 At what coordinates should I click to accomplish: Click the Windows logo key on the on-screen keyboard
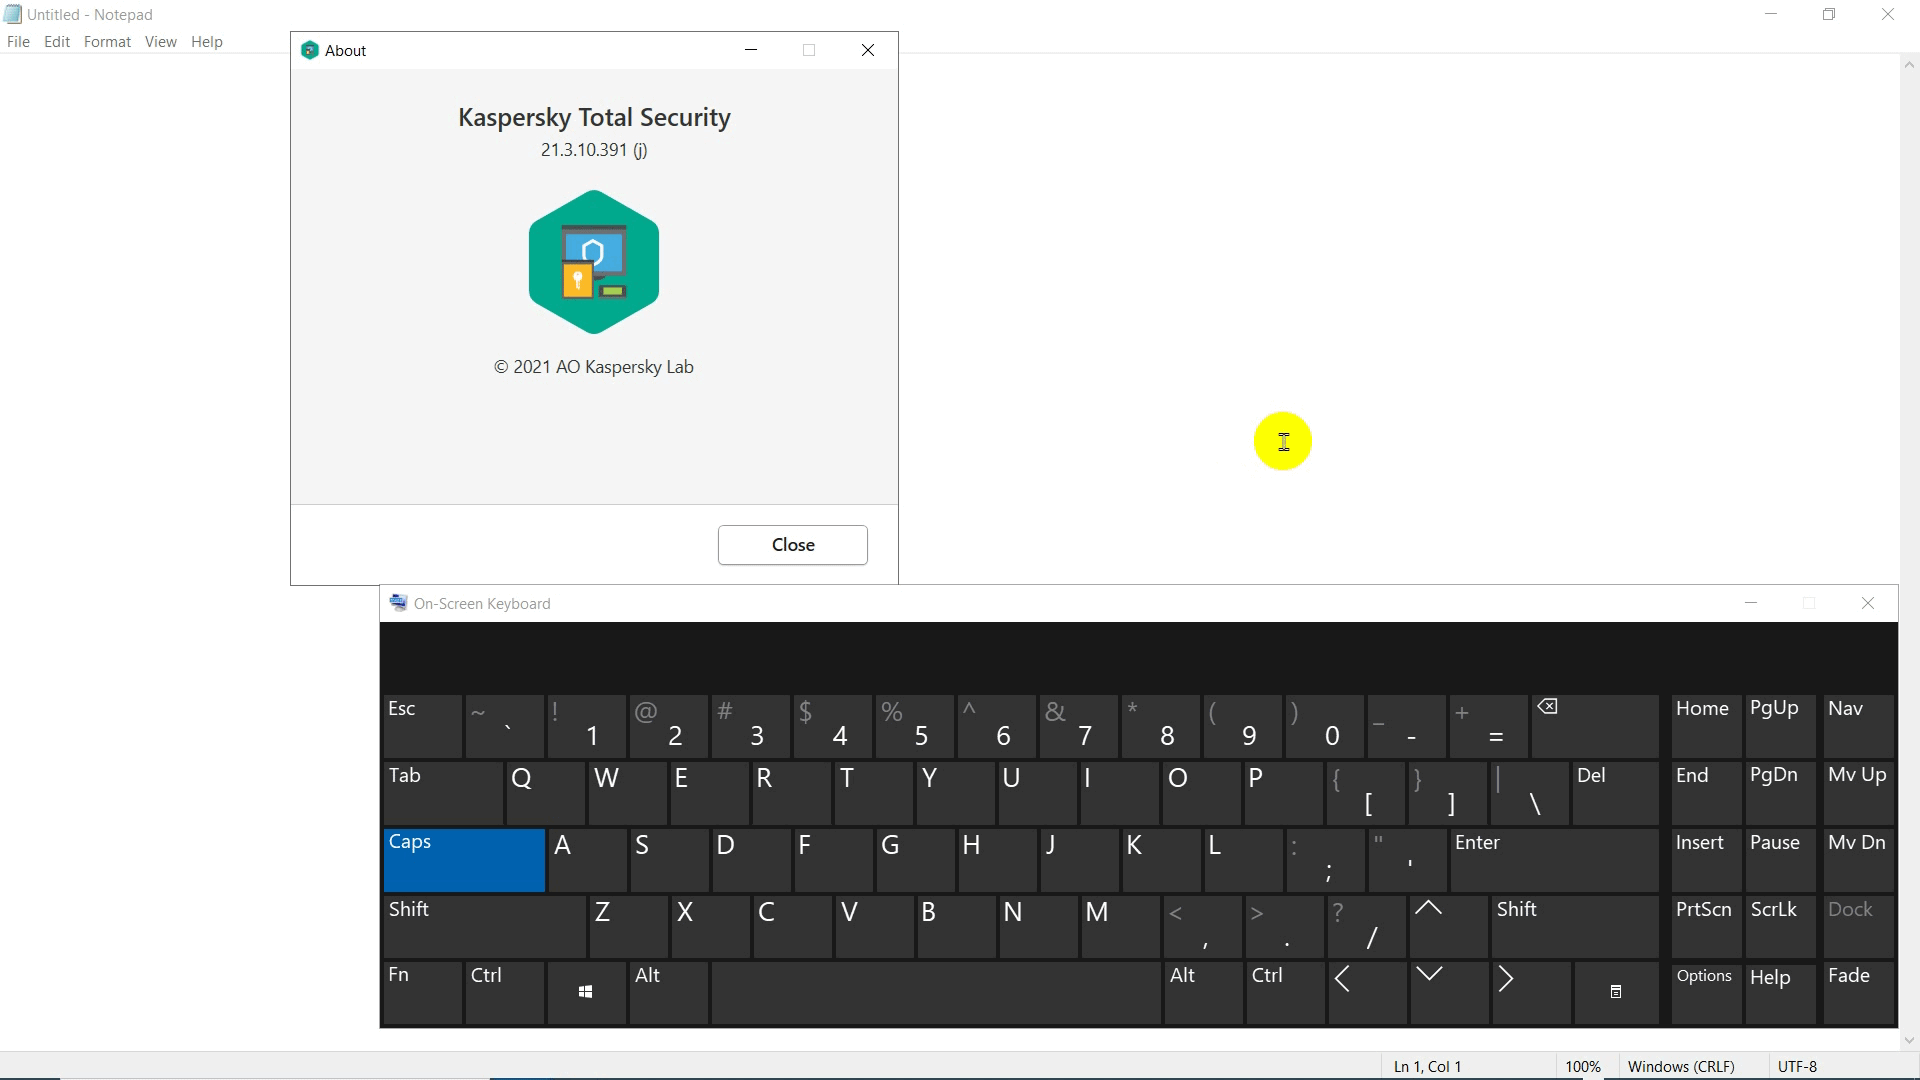tap(586, 992)
